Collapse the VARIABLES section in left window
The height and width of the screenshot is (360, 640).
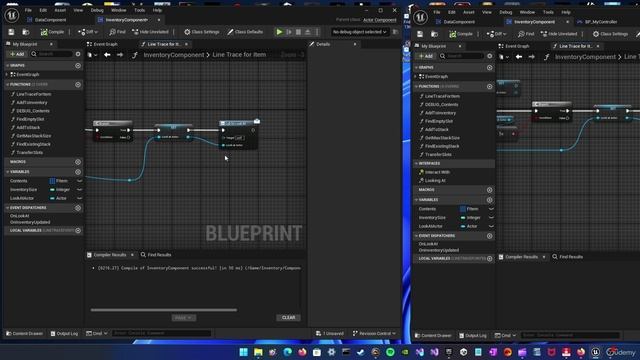(x=7, y=172)
